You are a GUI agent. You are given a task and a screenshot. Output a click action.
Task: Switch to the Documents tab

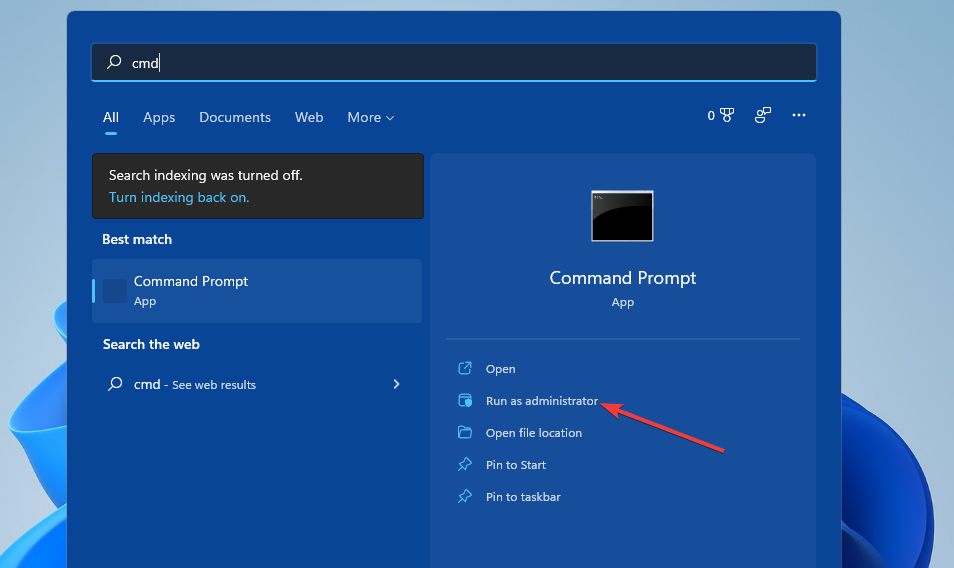pyautogui.click(x=235, y=117)
